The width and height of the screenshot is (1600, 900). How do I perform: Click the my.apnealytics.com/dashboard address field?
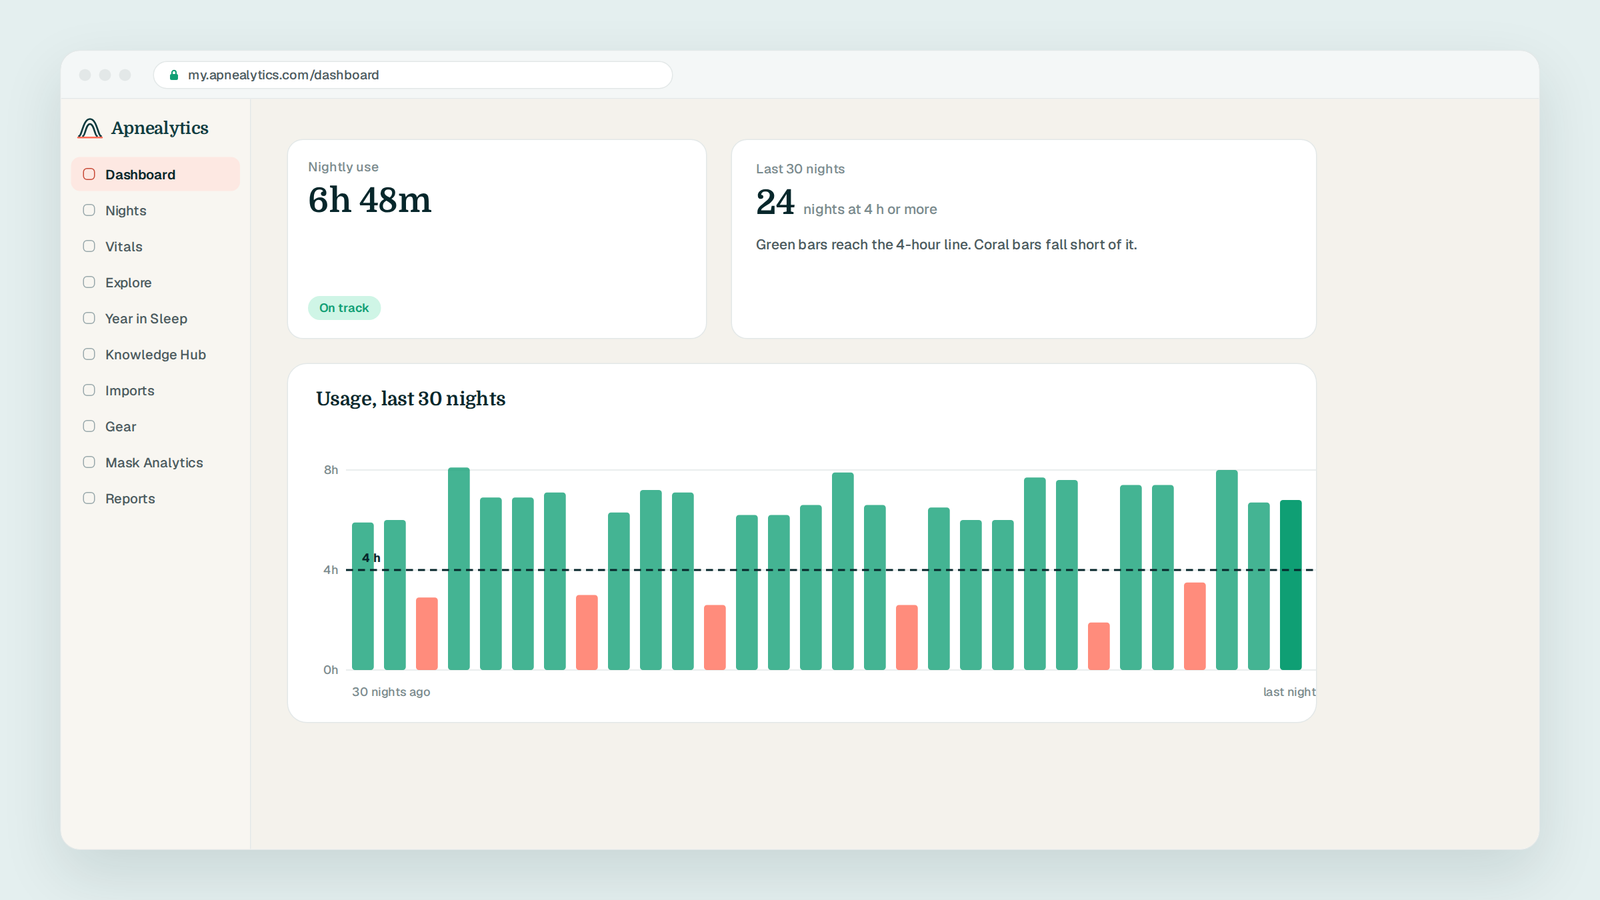(x=412, y=75)
